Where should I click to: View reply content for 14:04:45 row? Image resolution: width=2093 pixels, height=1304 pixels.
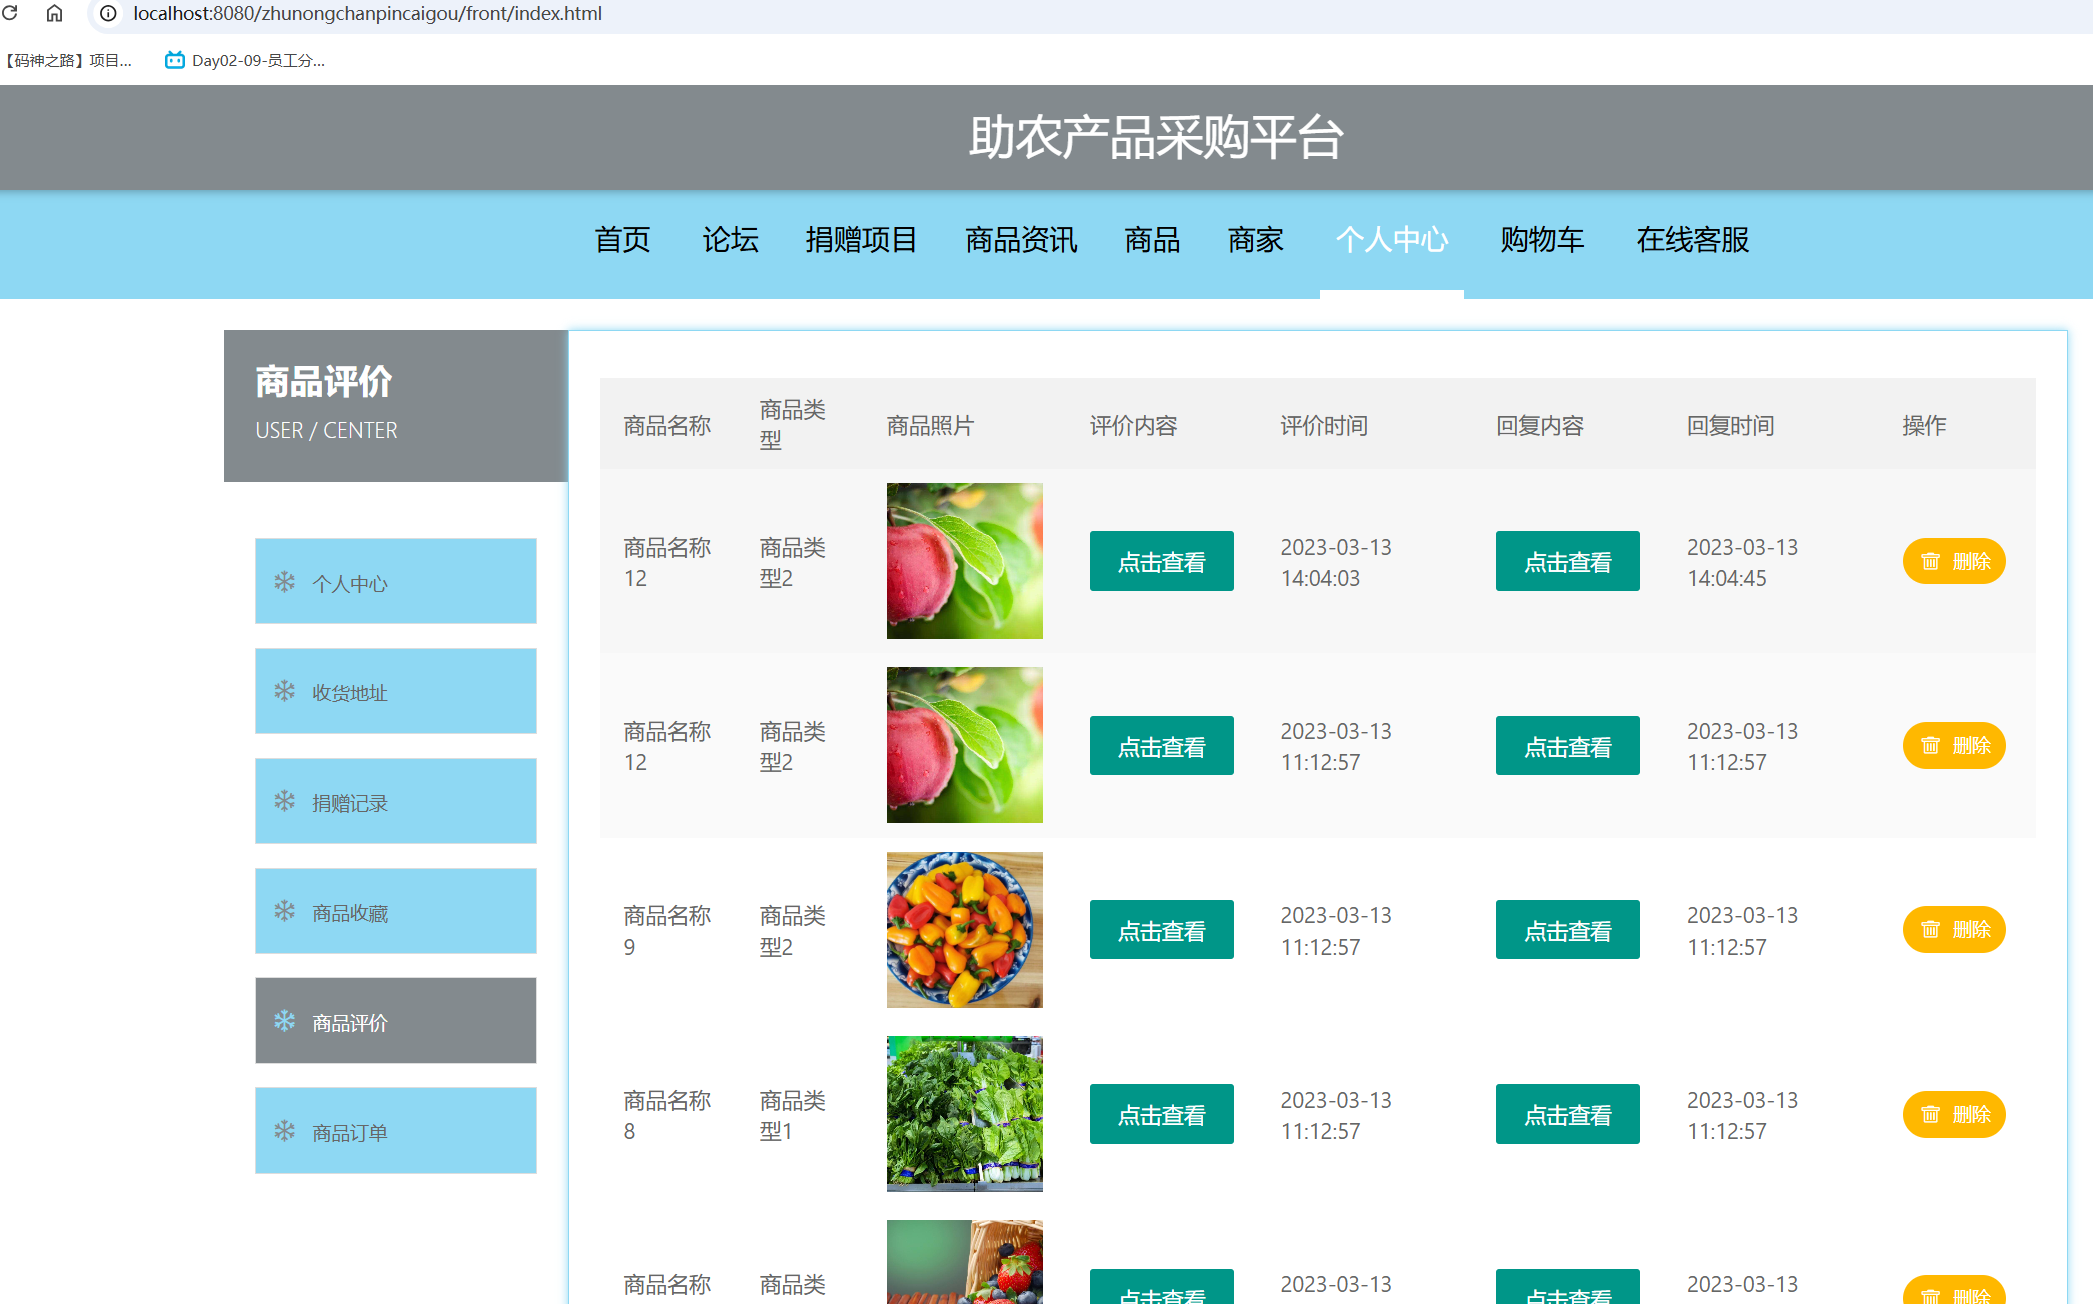(1568, 561)
